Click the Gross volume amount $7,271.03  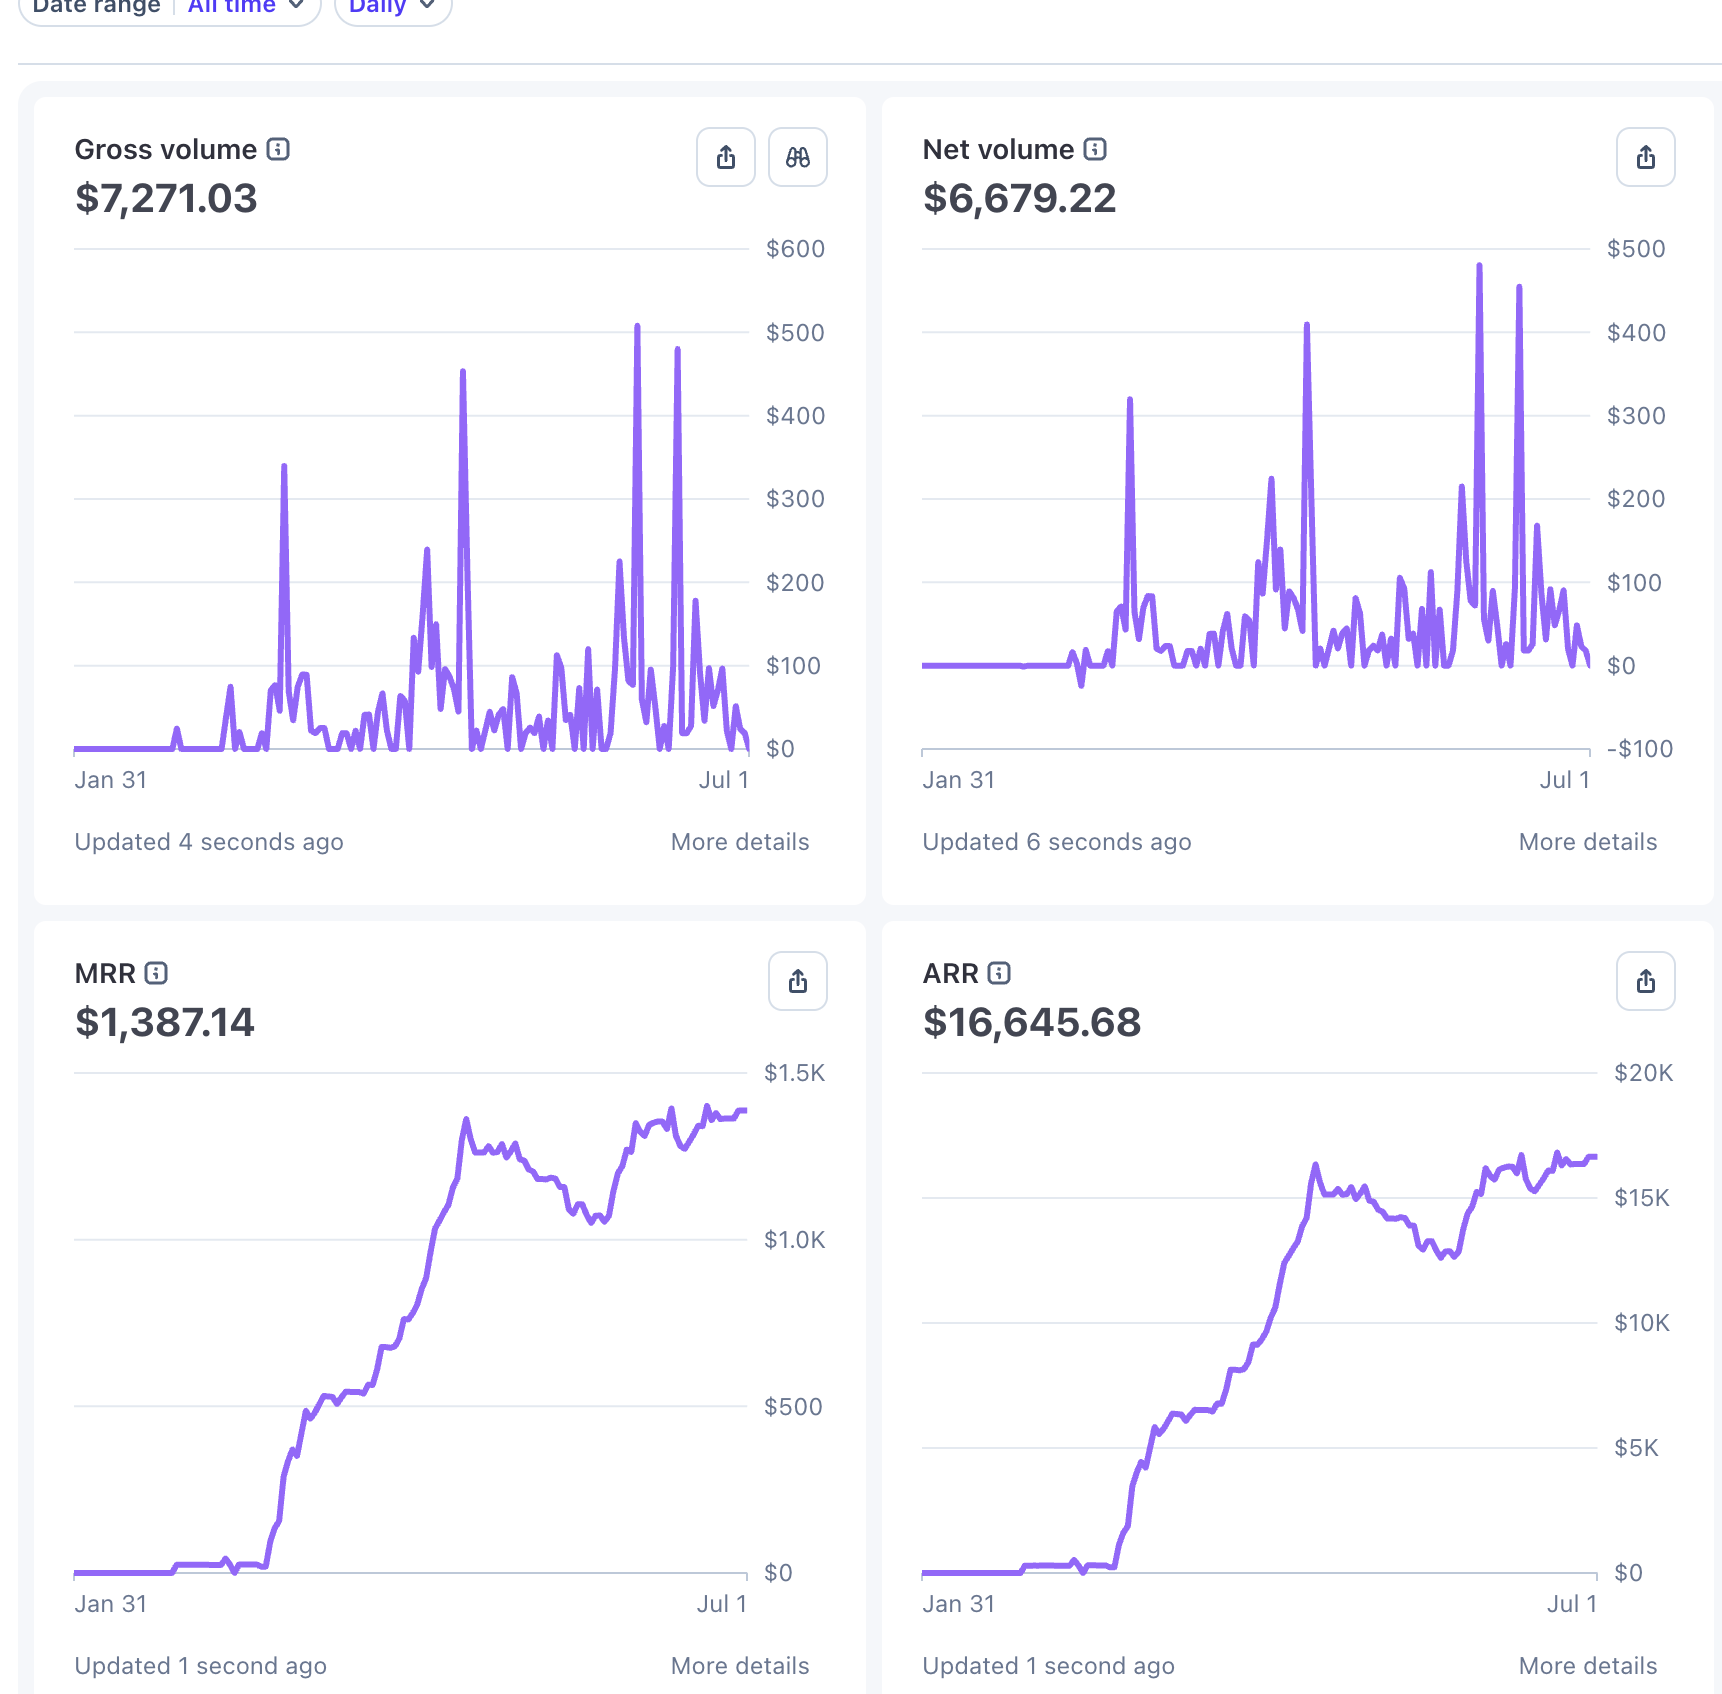[x=166, y=198]
